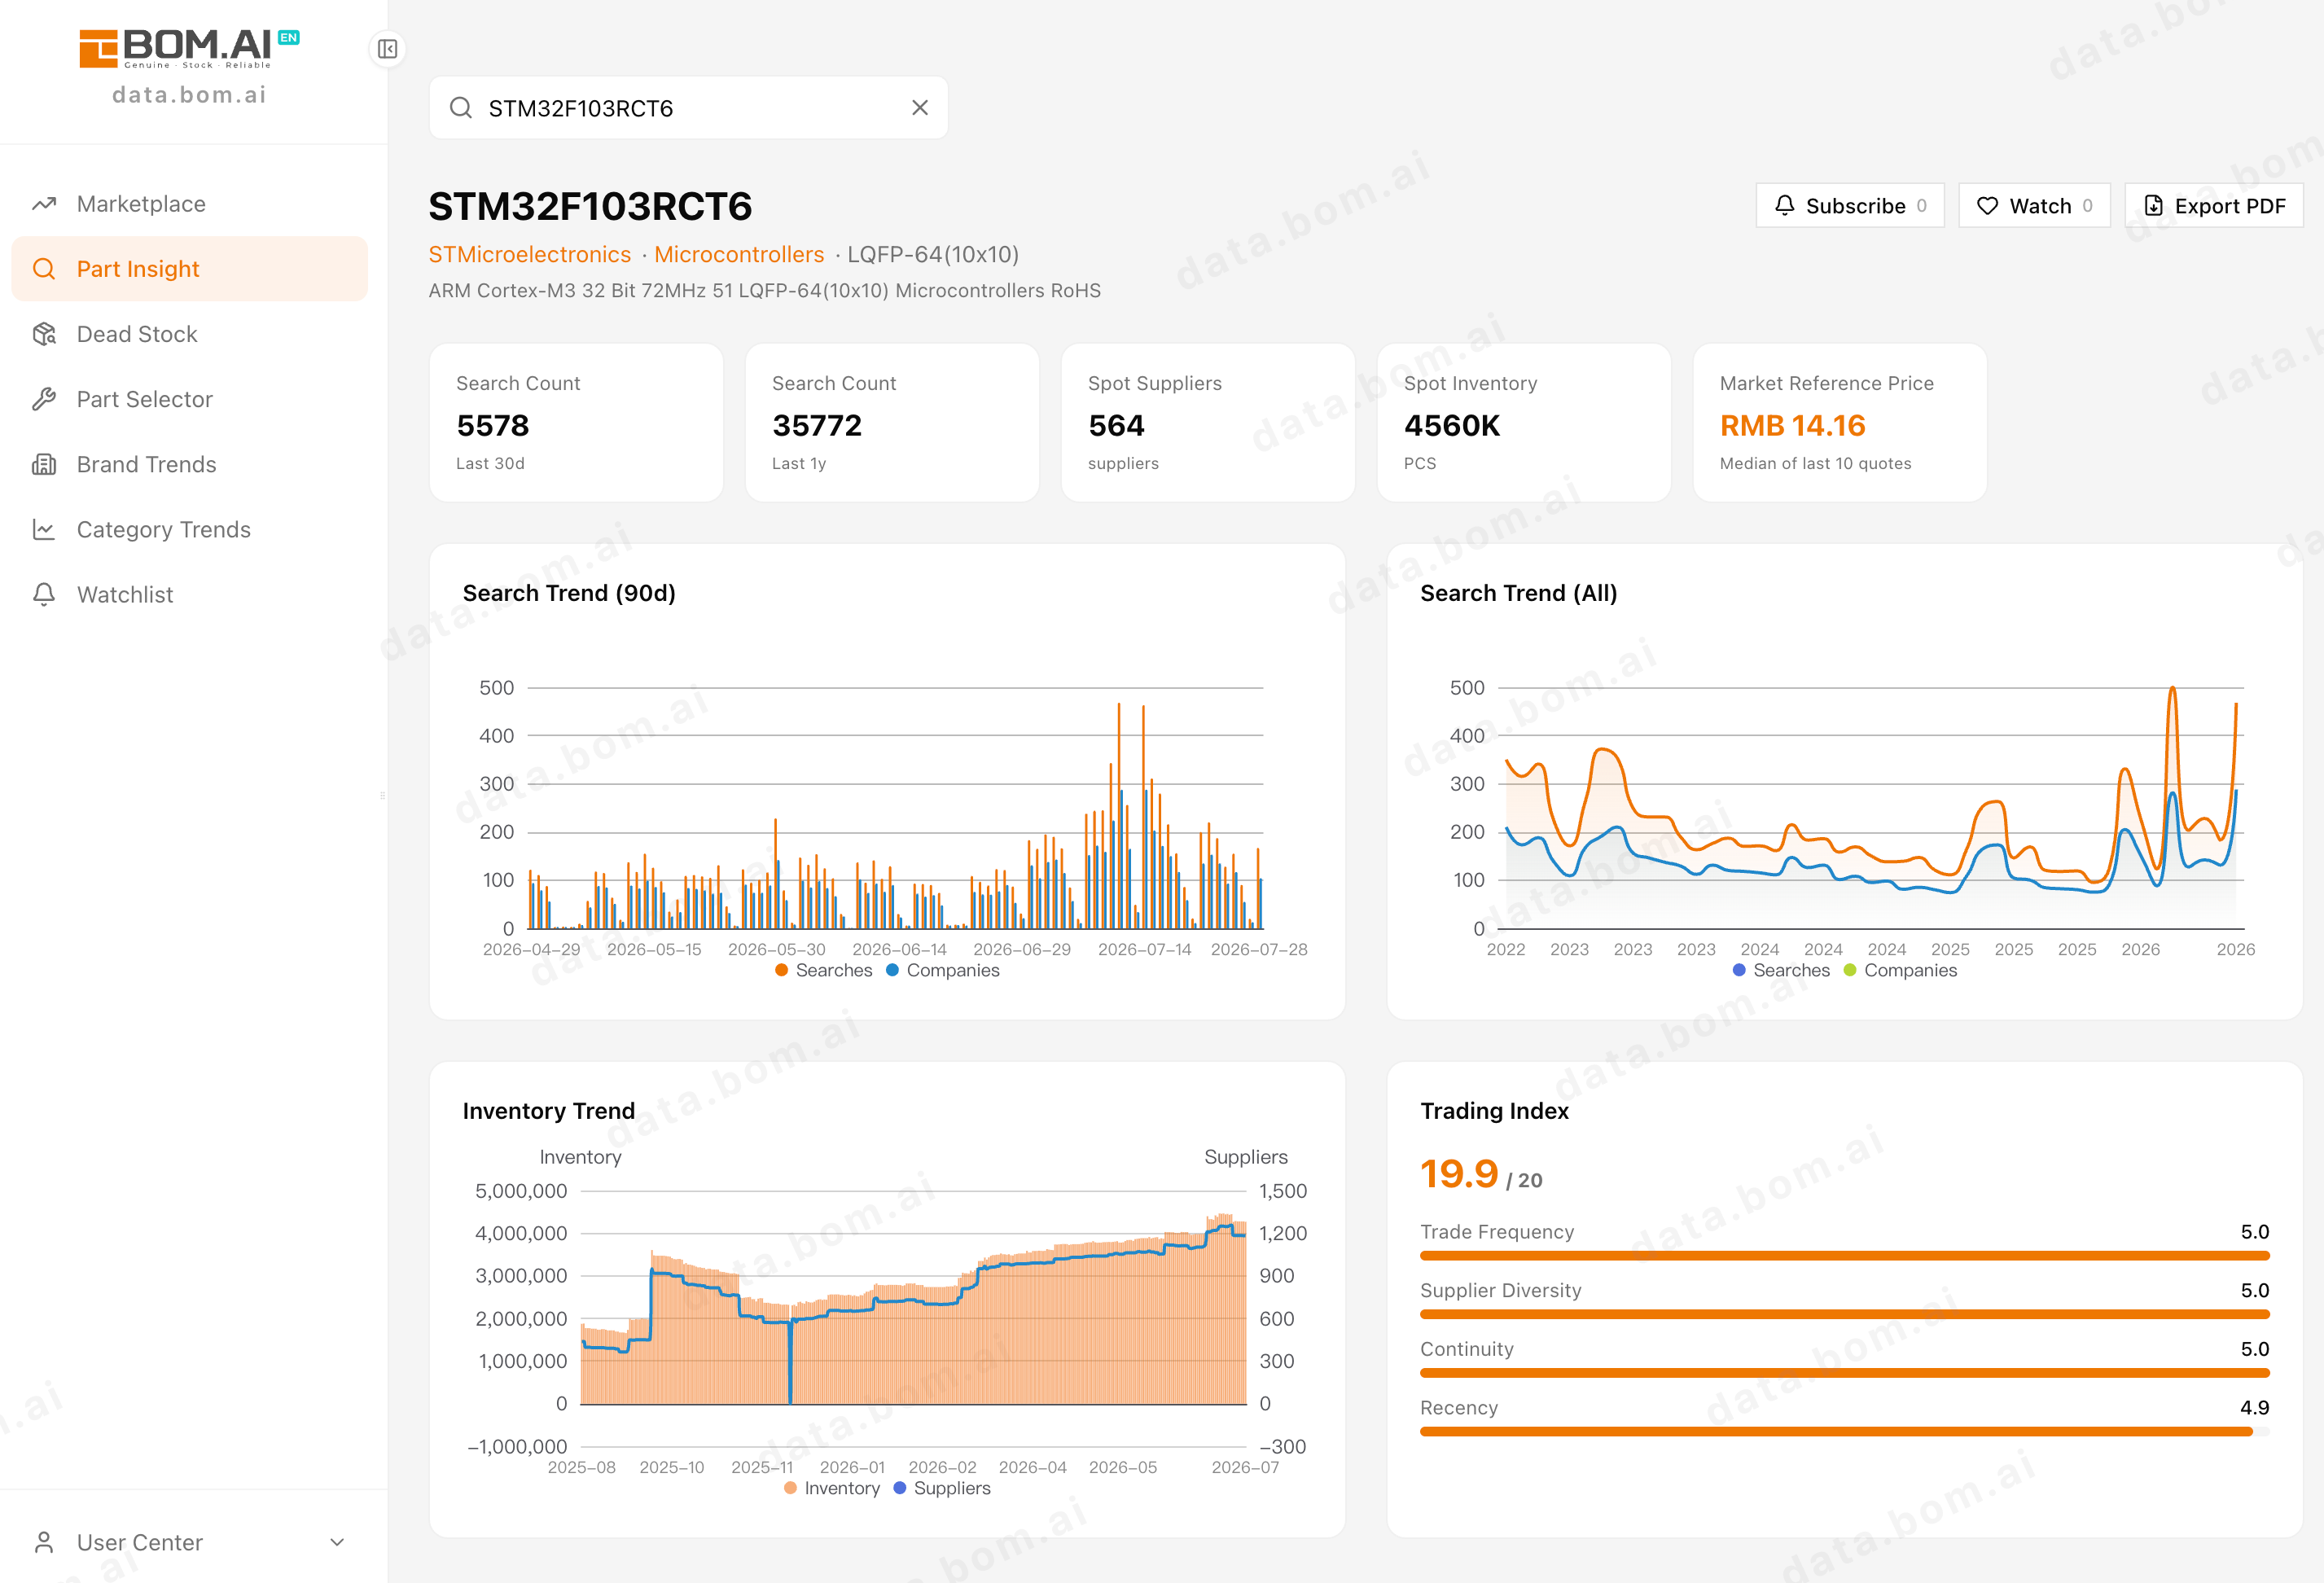Screen dimensions: 2324x1583
Task: Go to Brand Trends
Action: coord(189,464)
